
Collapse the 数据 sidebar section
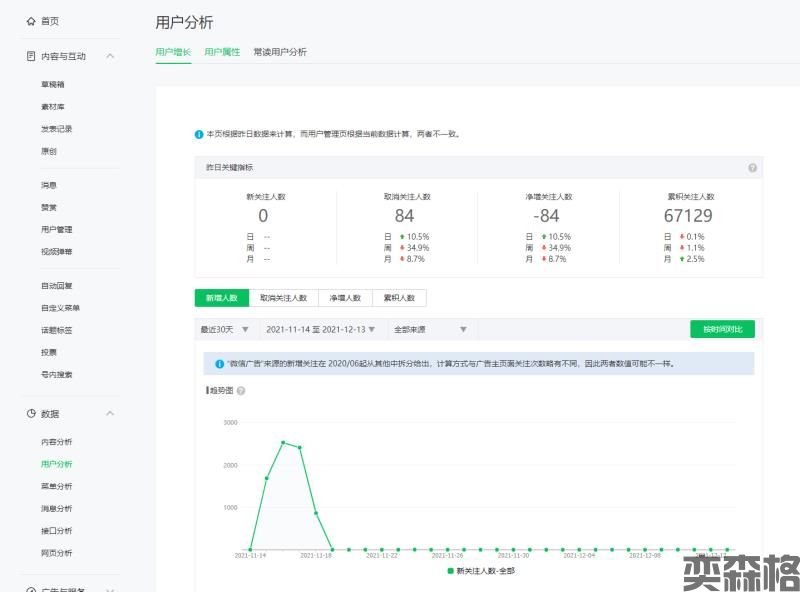[110, 413]
